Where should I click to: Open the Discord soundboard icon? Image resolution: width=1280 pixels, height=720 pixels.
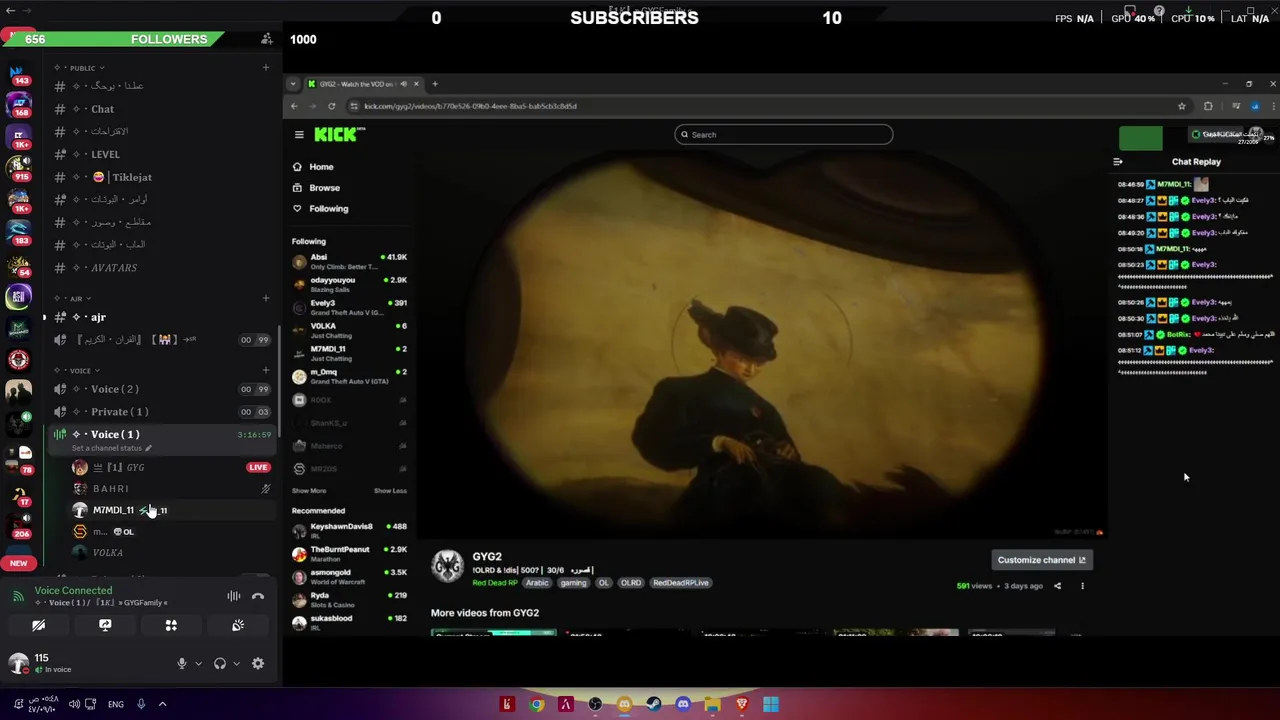point(238,625)
